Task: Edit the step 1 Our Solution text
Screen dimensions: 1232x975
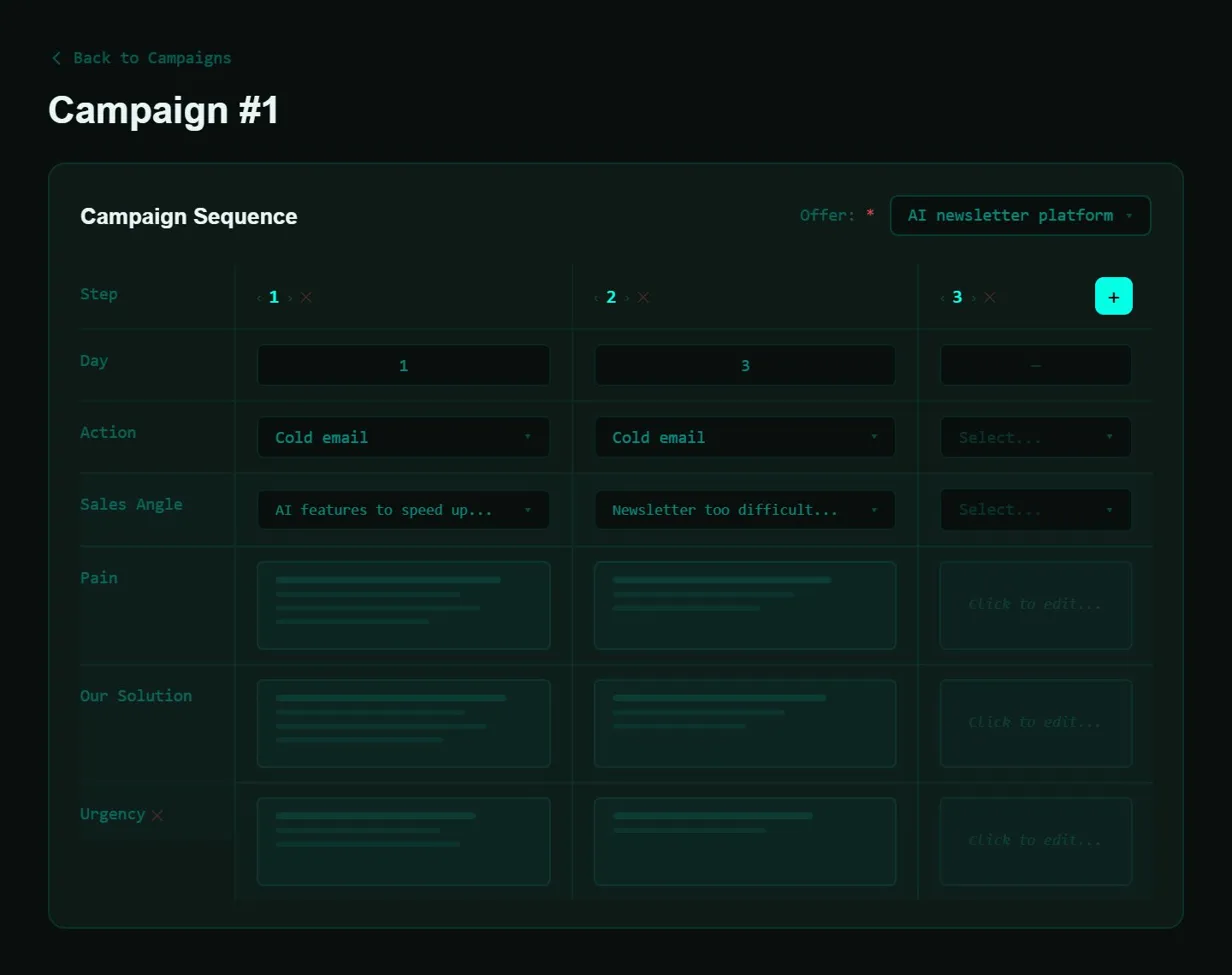Action: pos(403,723)
